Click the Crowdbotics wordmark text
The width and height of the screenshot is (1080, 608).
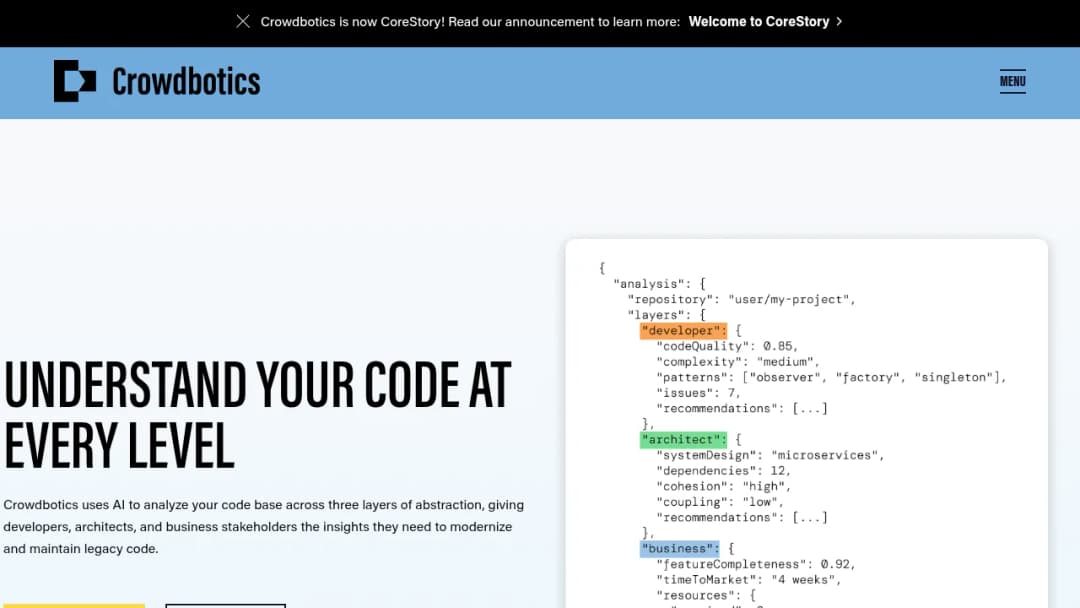point(186,82)
